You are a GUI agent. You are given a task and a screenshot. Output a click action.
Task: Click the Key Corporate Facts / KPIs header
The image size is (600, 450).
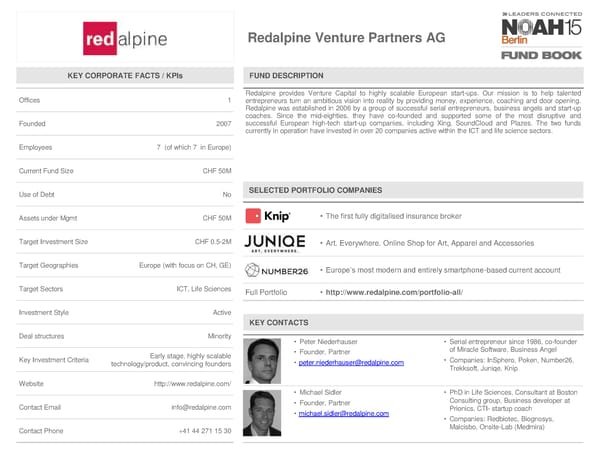pyautogui.click(x=125, y=76)
